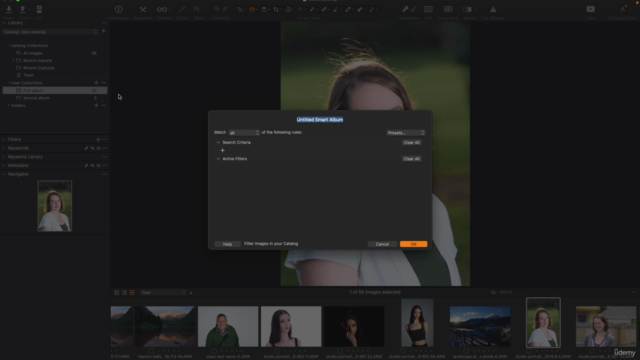Click the Help button in dialog
The height and width of the screenshot is (360, 640).
pos(227,244)
